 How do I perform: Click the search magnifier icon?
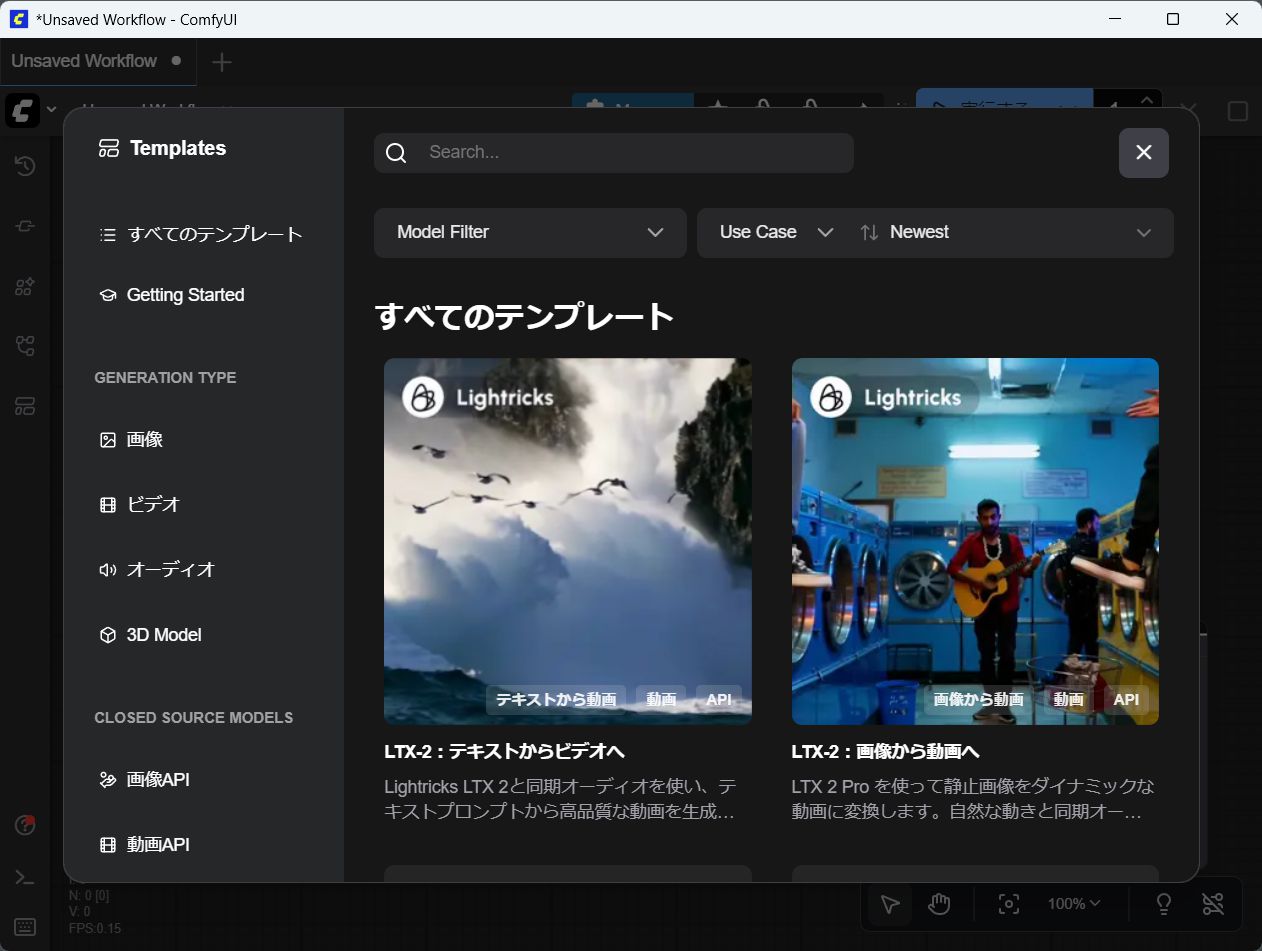pyautogui.click(x=396, y=153)
